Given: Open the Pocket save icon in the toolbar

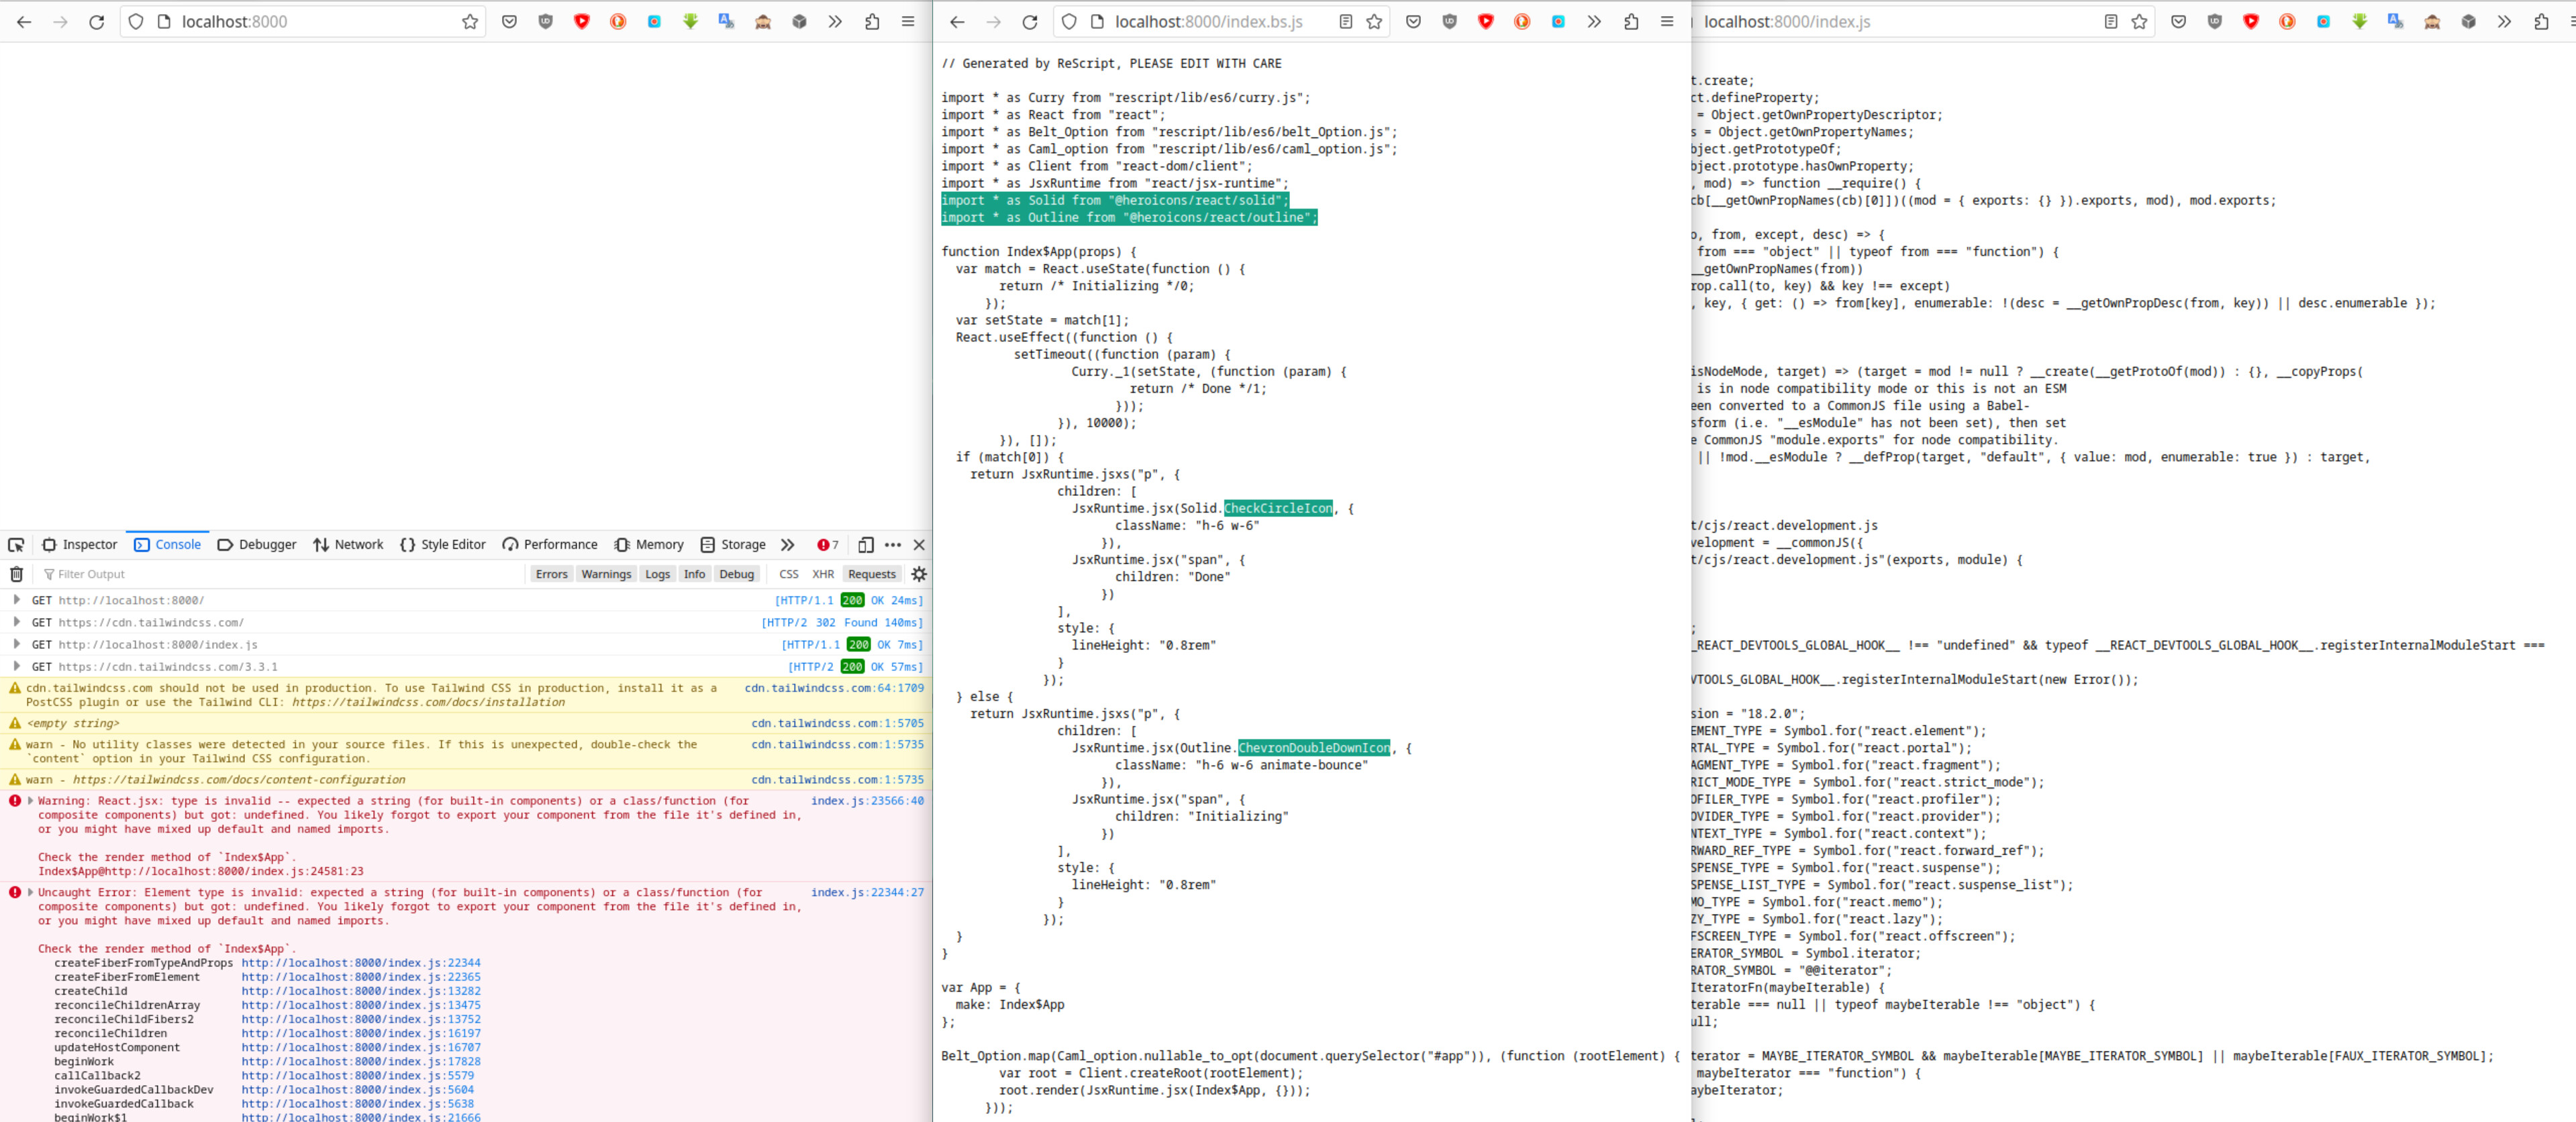Looking at the screenshot, I should (x=509, y=20).
